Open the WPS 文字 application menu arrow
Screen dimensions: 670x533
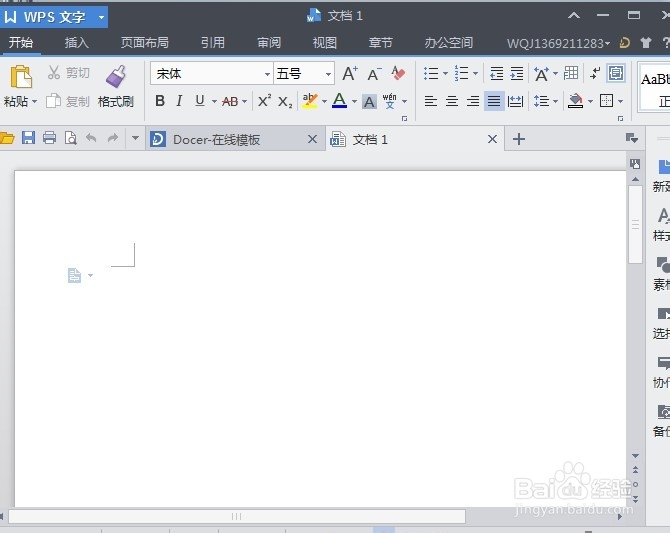pos(101,18)
